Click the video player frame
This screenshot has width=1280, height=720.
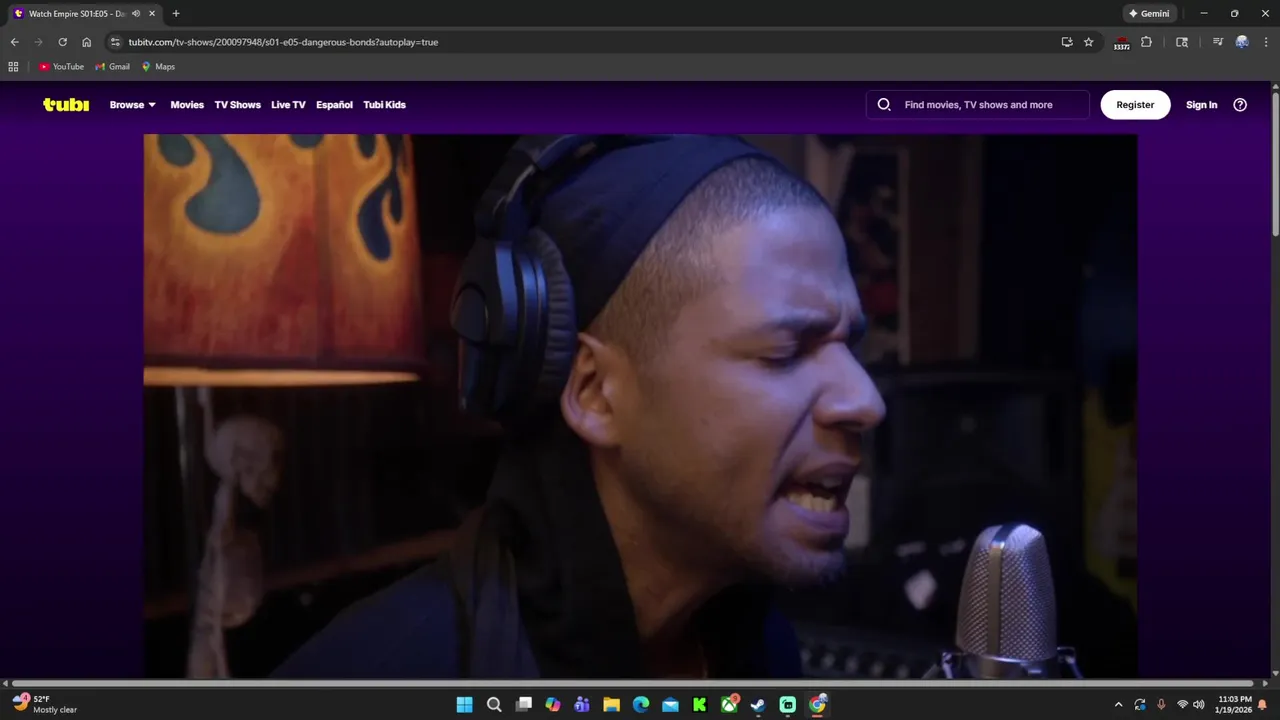[x=640, y=406]
